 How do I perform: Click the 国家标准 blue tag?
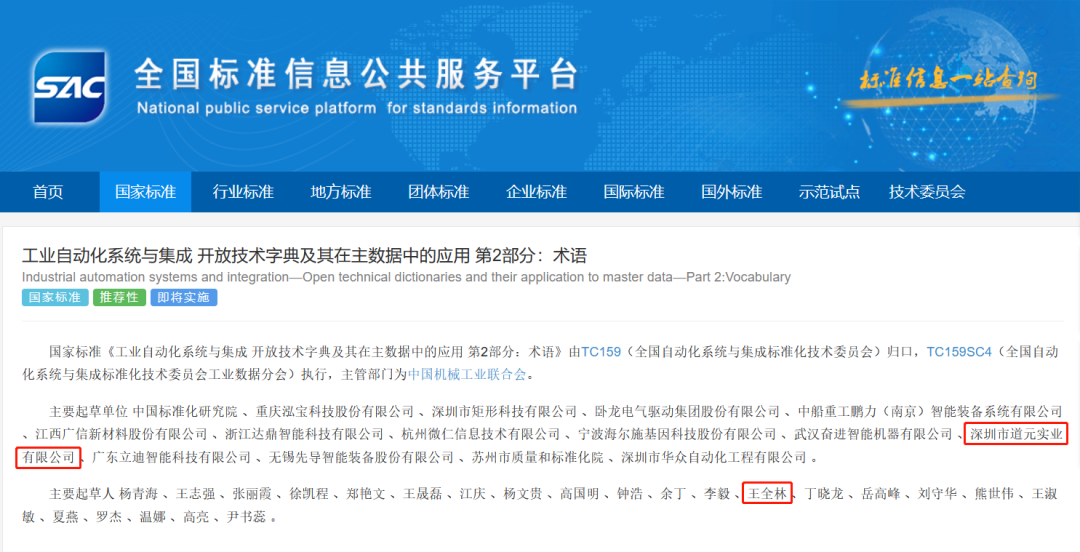click(55, 298)
